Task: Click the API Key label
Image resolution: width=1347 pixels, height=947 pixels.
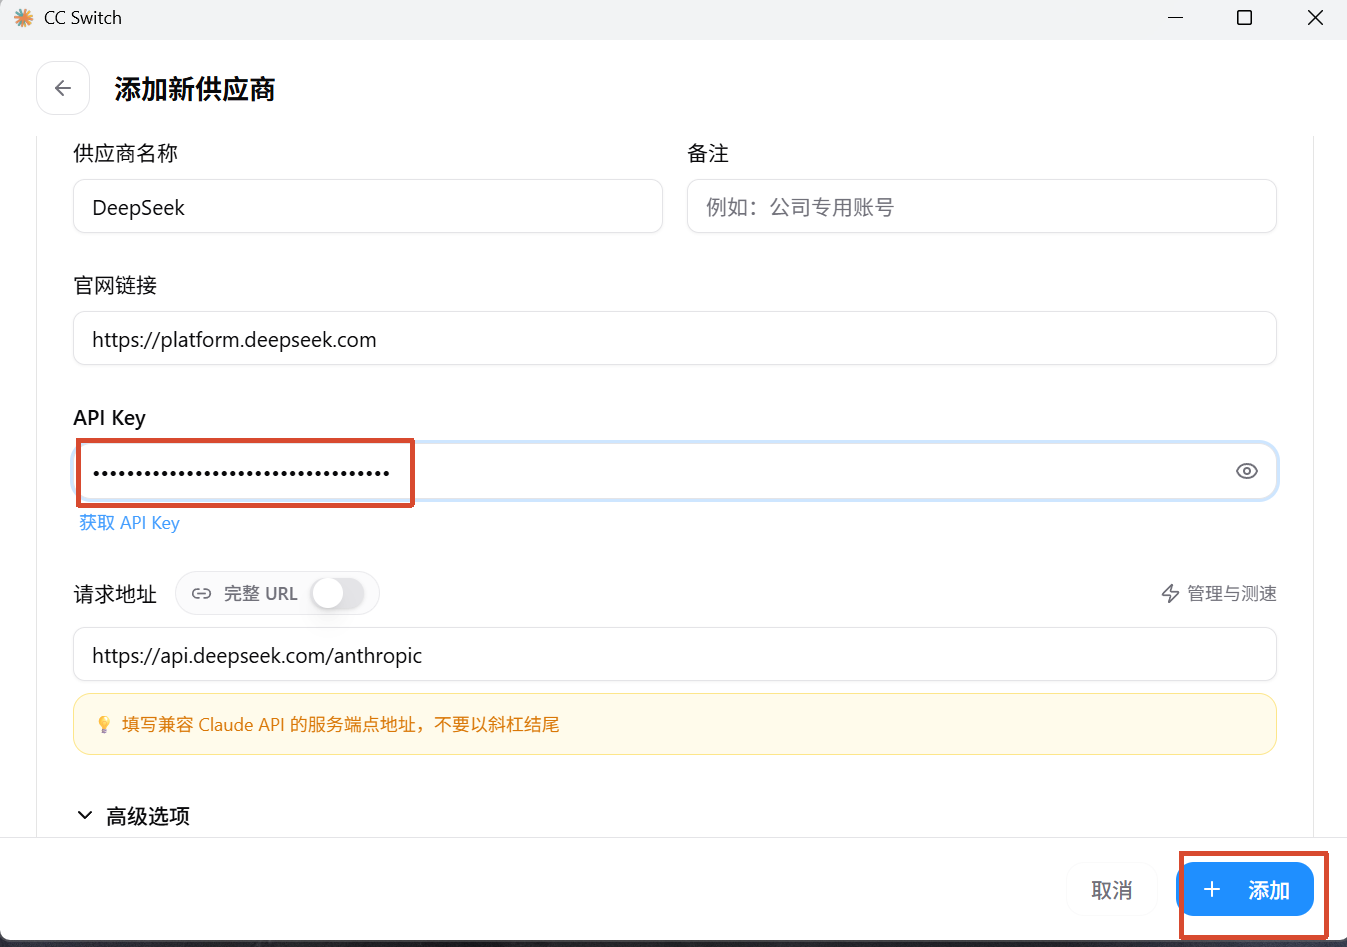Action: coord(110,418)
